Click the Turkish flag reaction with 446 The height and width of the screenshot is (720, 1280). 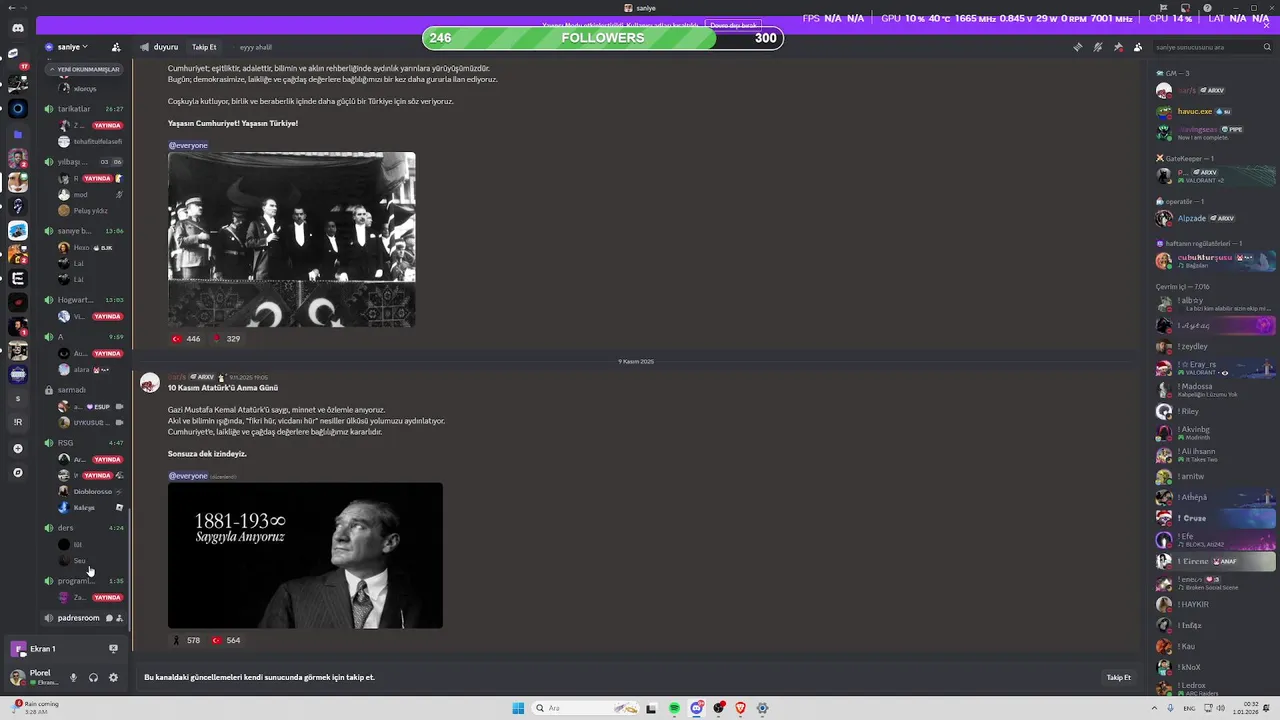(186, 339)
